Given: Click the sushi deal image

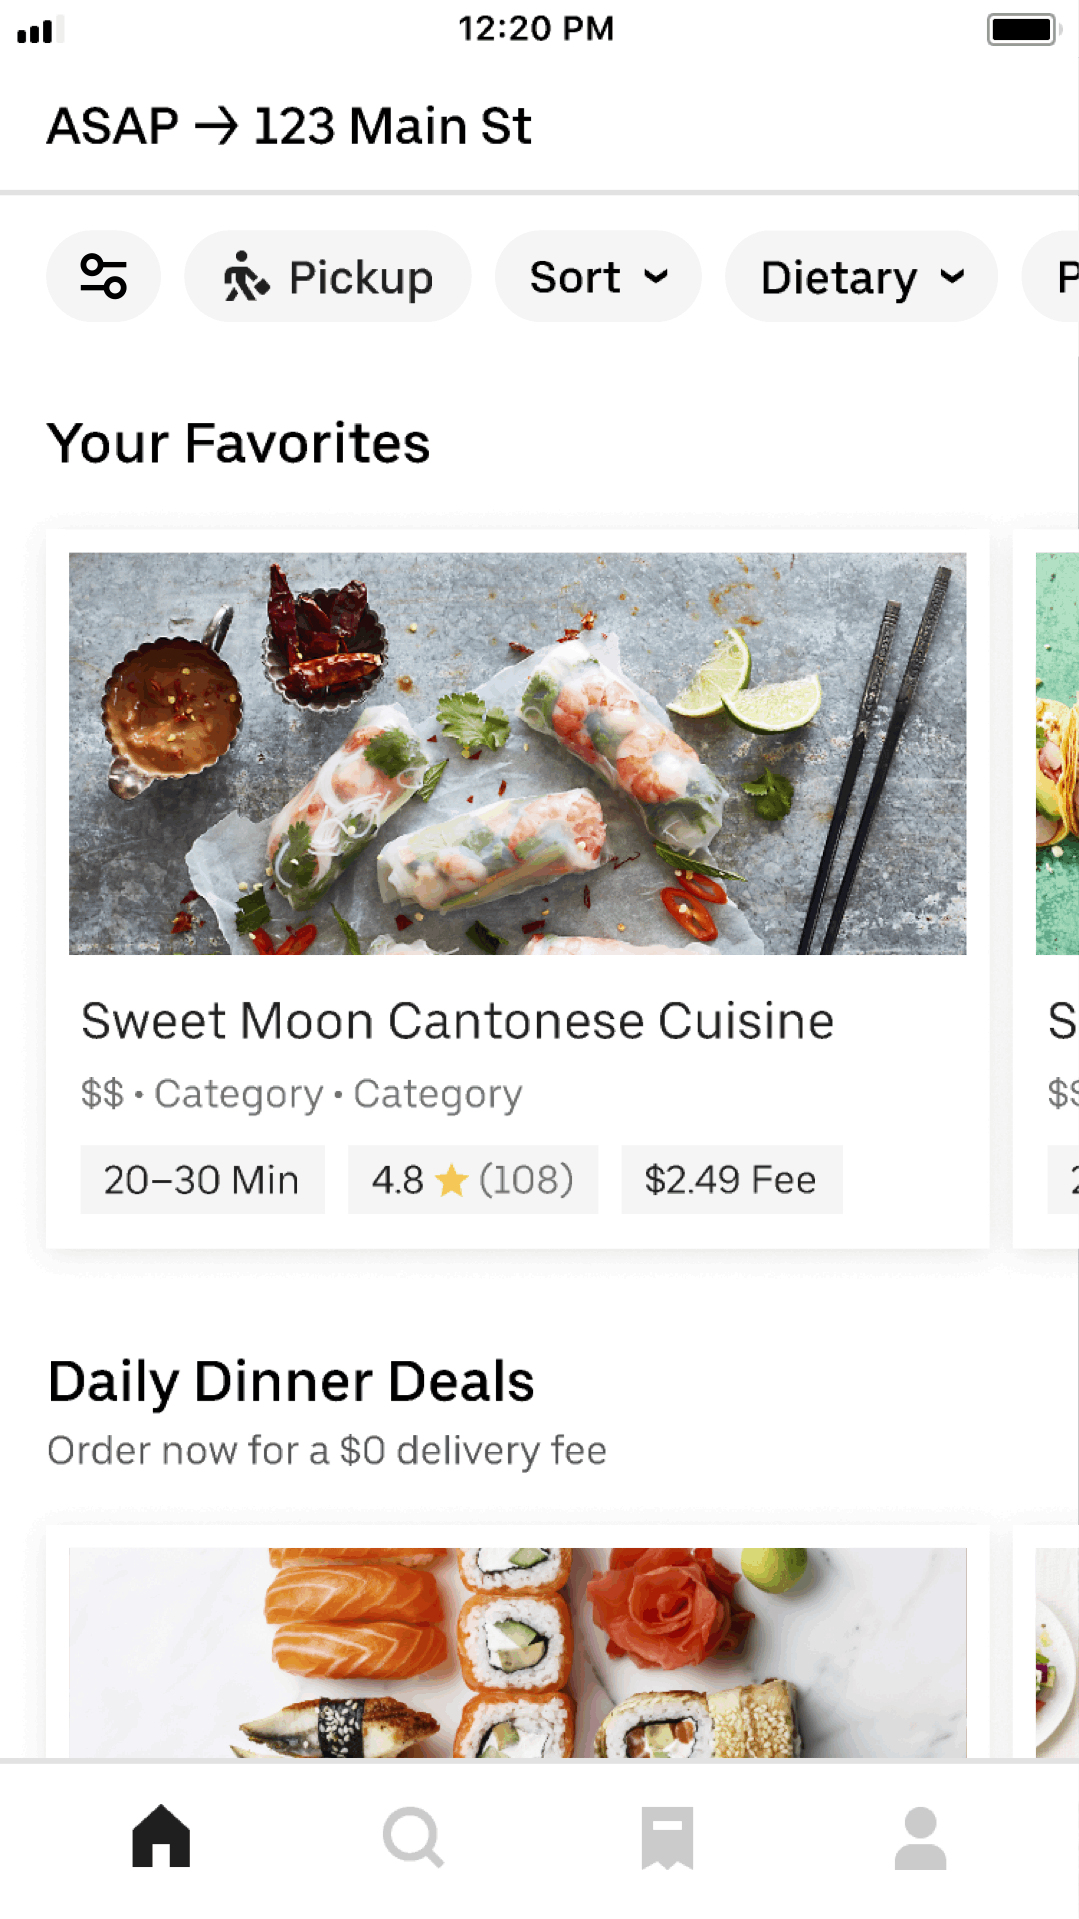Looking at the screenshot, I should (517, 1652).
